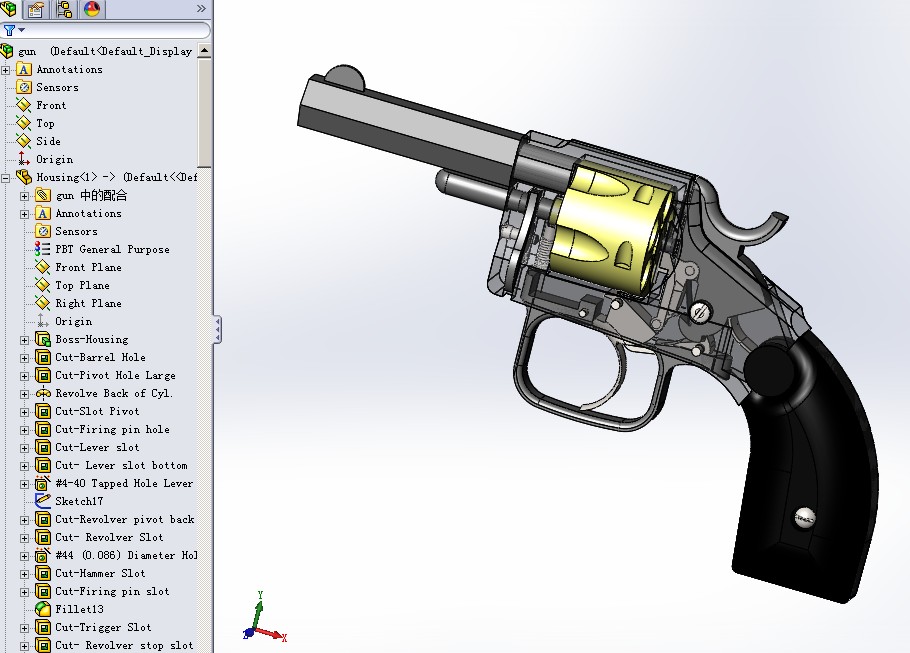Expand the gun 中的配合 mates folder
The image size is (910, 653).
24,196
